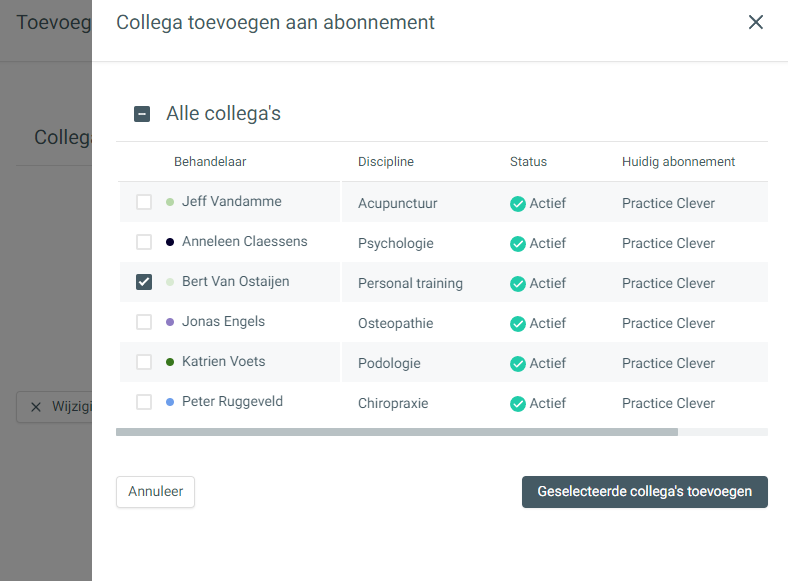Screen dimensions: 788x581
Task: Click the Discipline column header
Action: click(x=386, y=162)
